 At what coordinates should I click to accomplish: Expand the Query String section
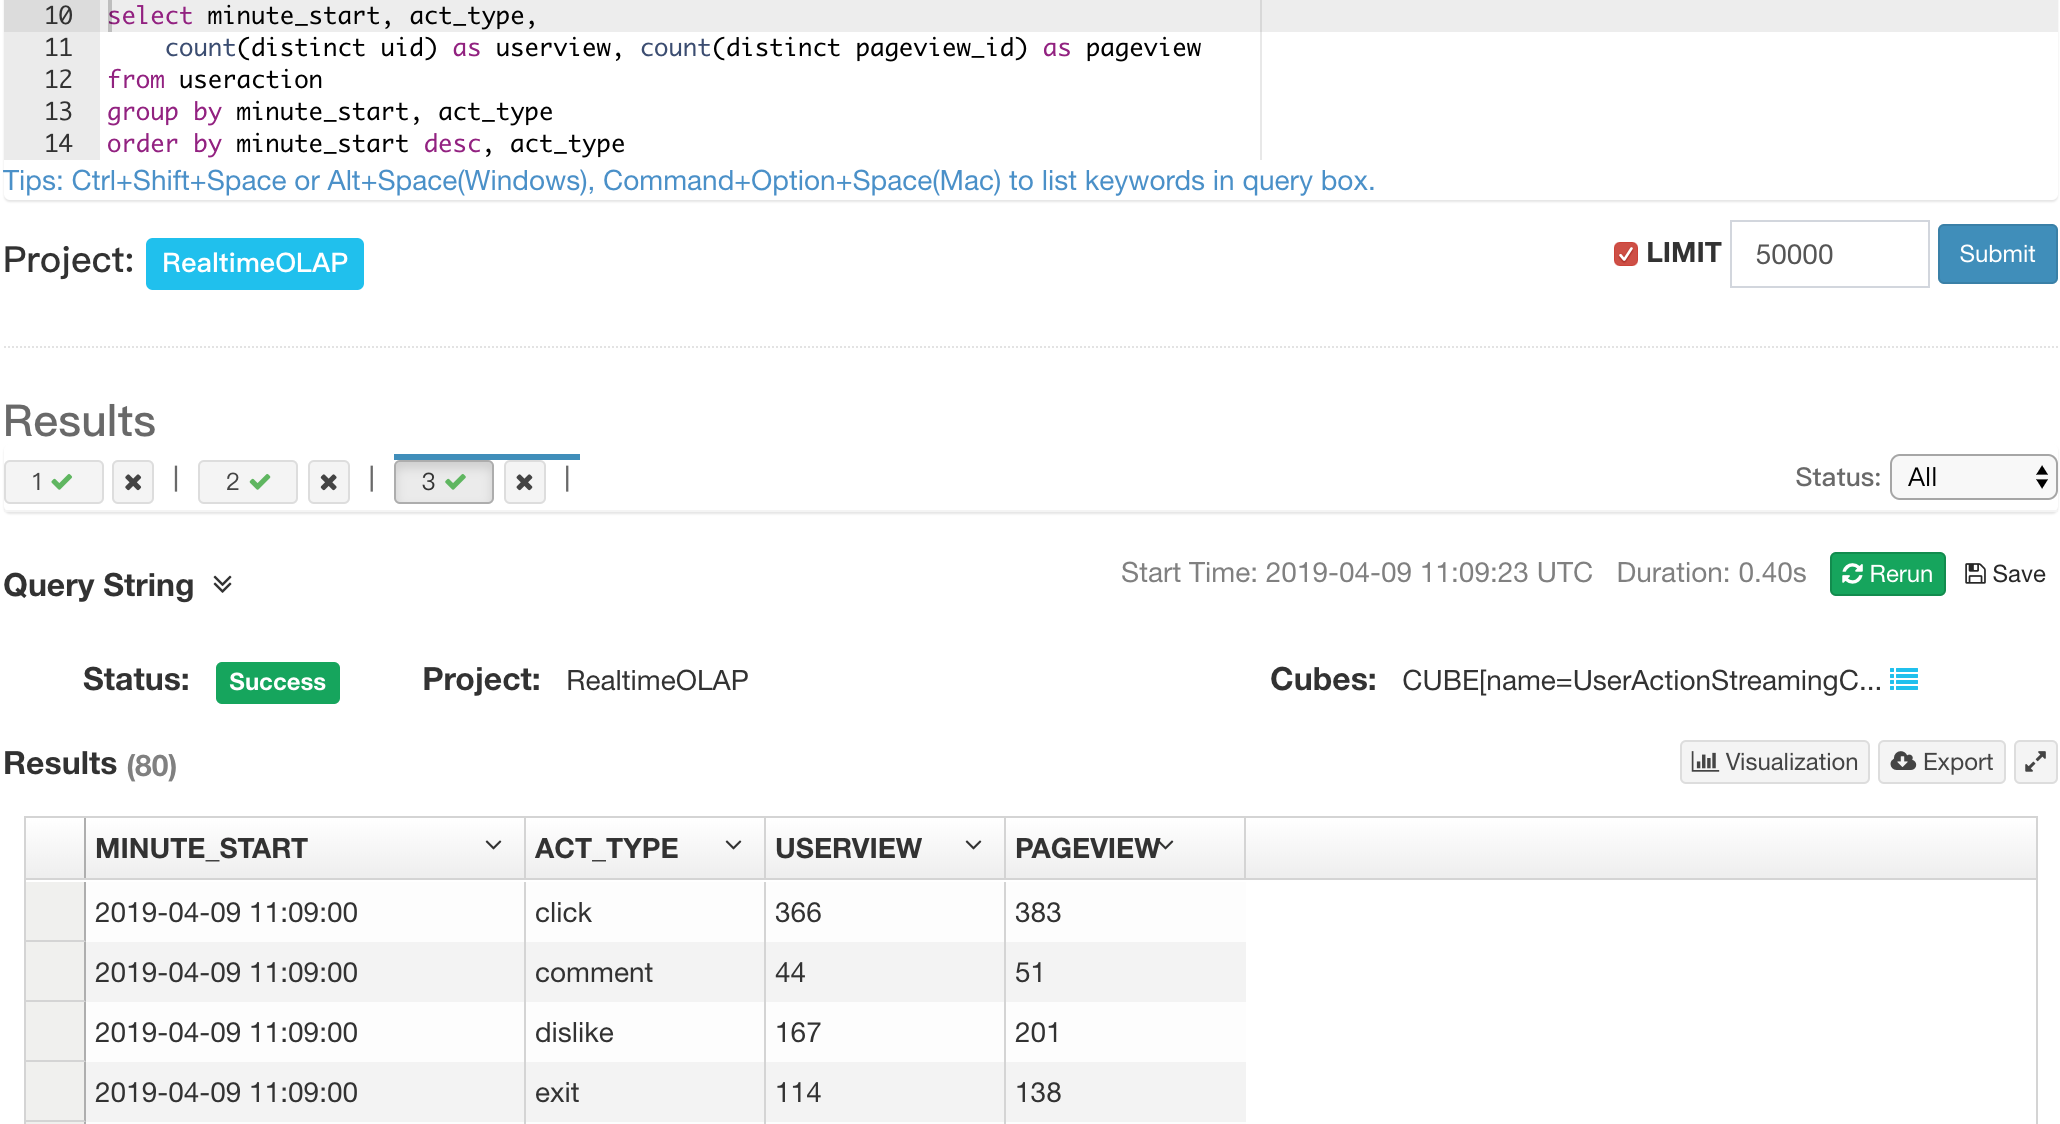(222, 584)
